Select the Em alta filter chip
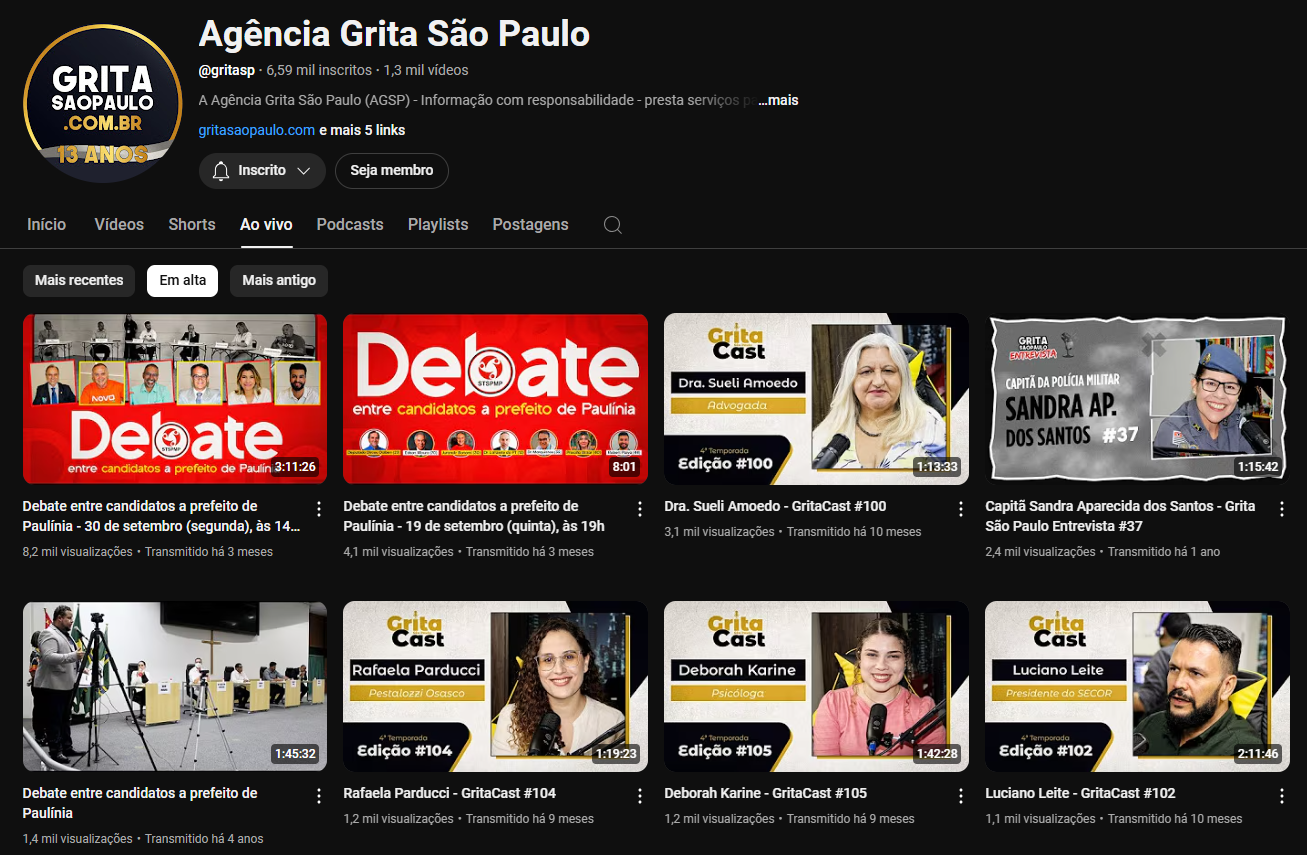The width and height of the screenshot is (1307, 855). coord(183,281)
